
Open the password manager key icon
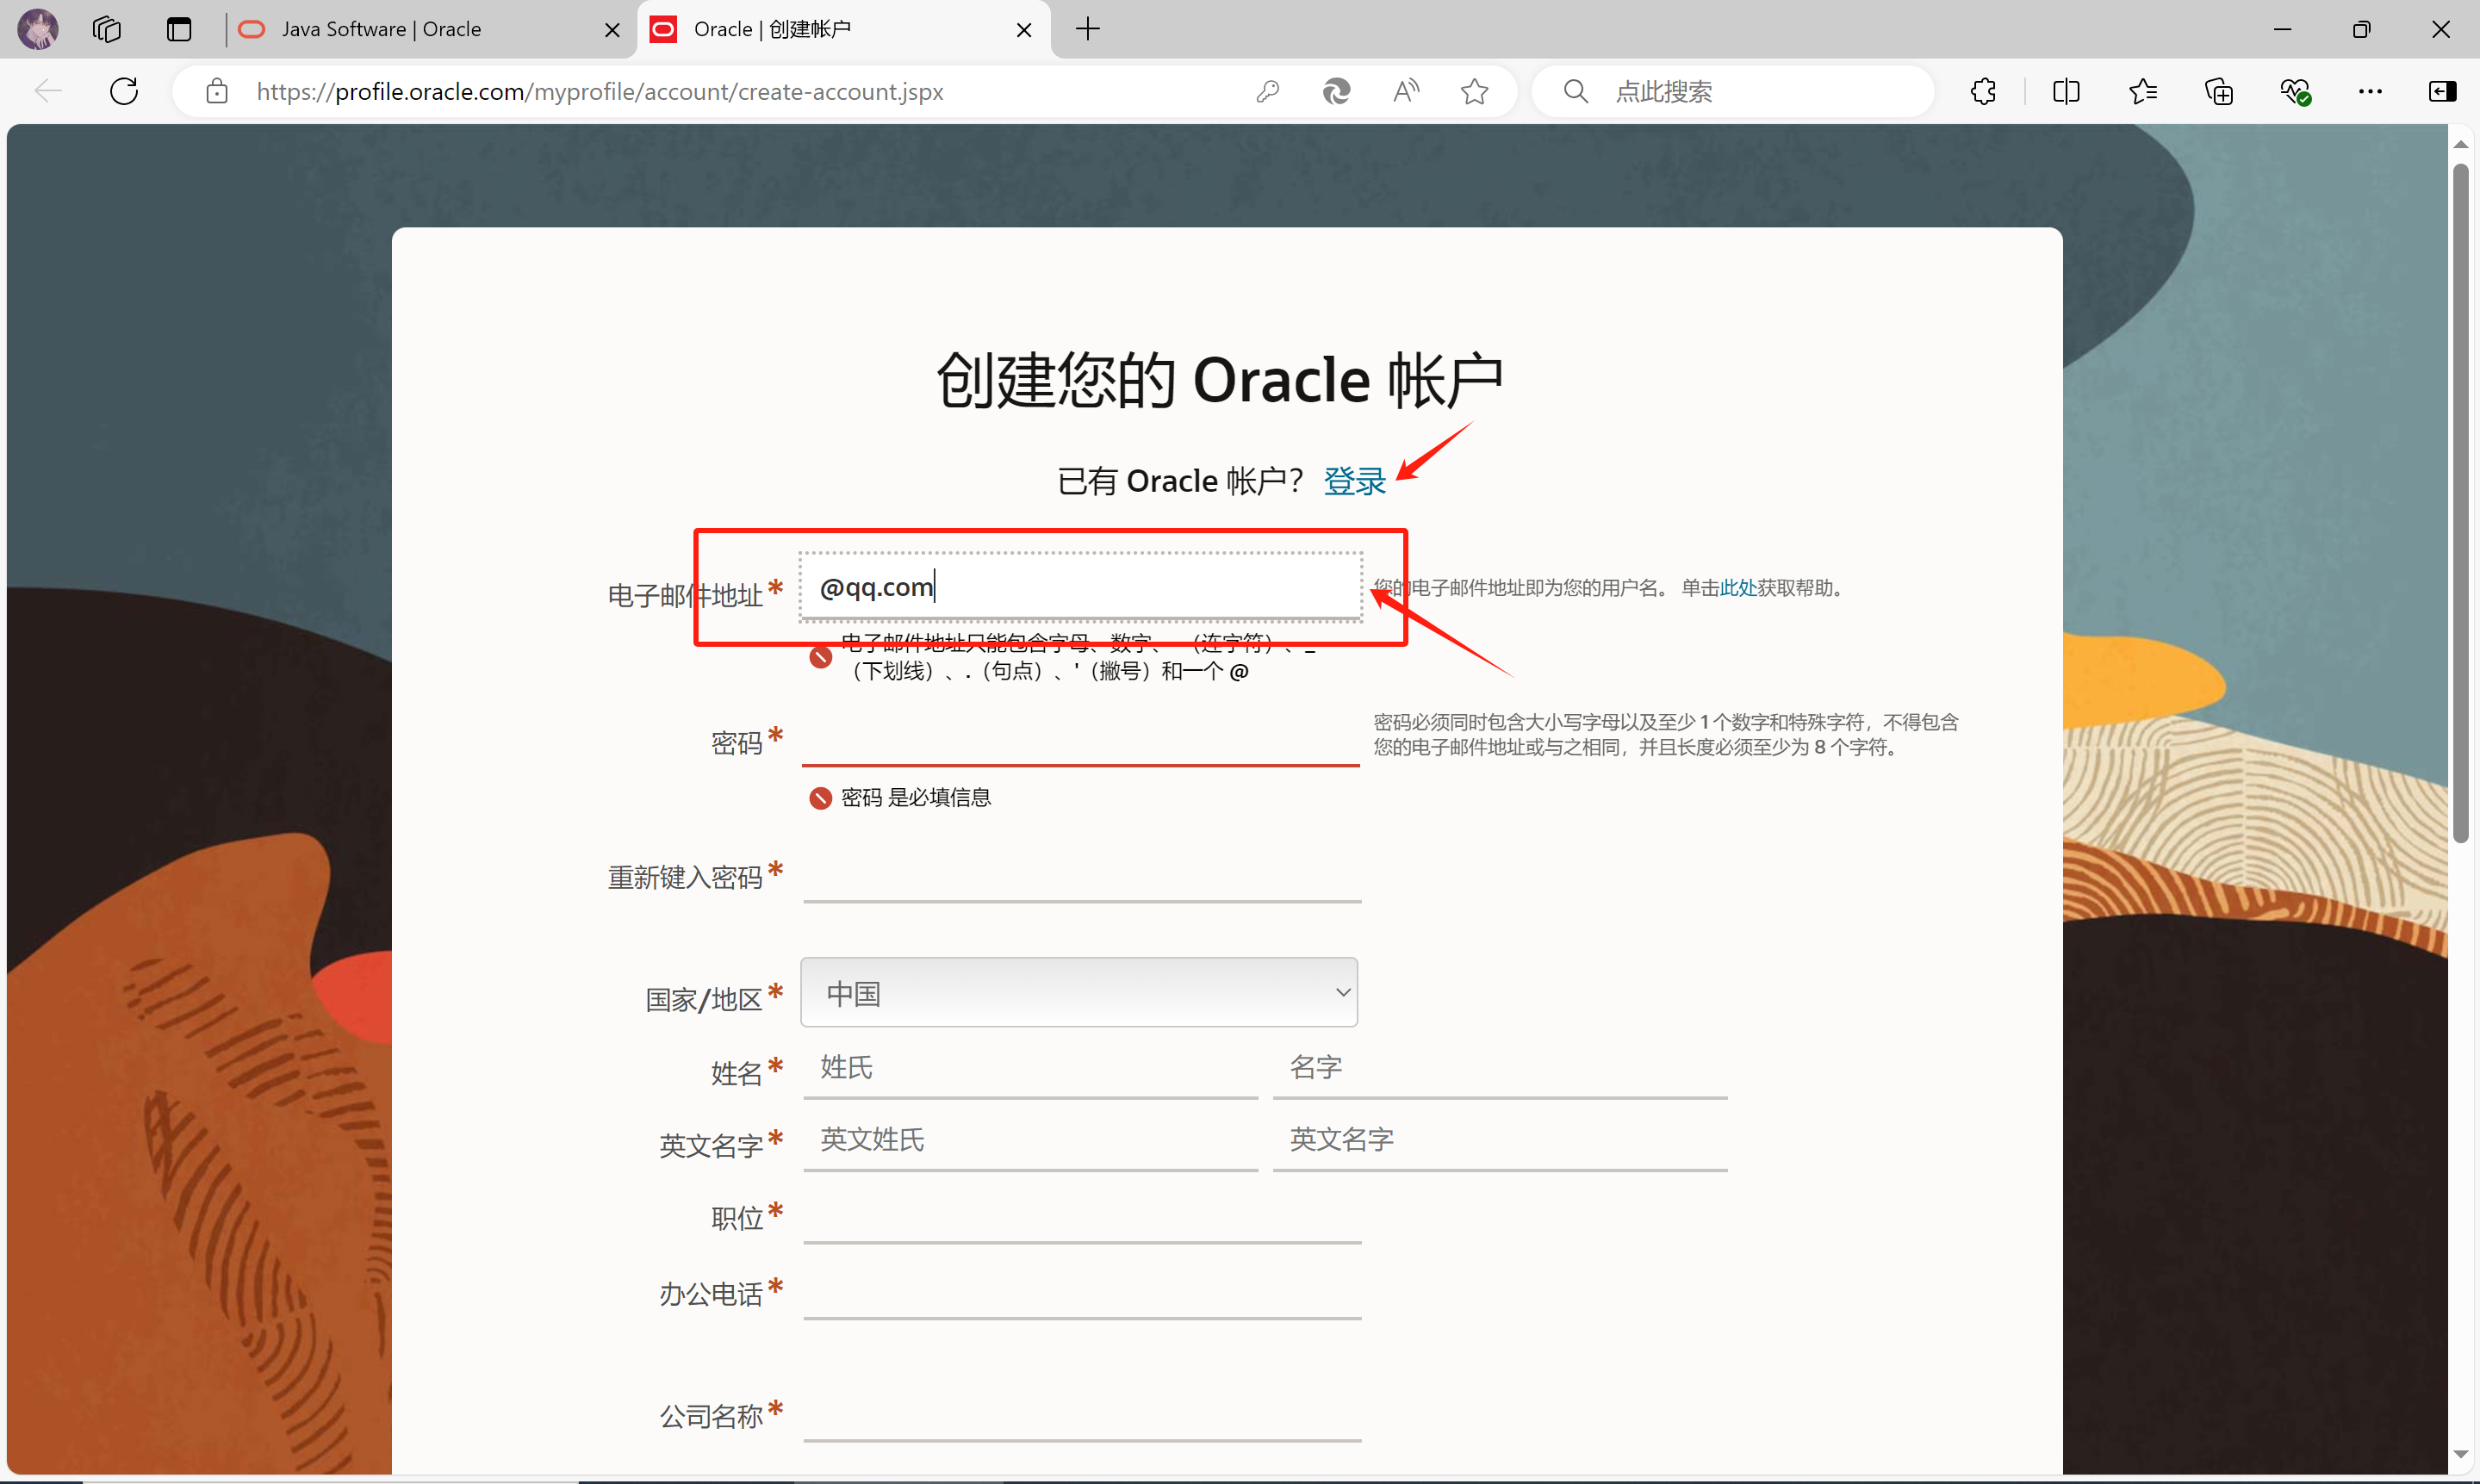tap(1267, 91)
